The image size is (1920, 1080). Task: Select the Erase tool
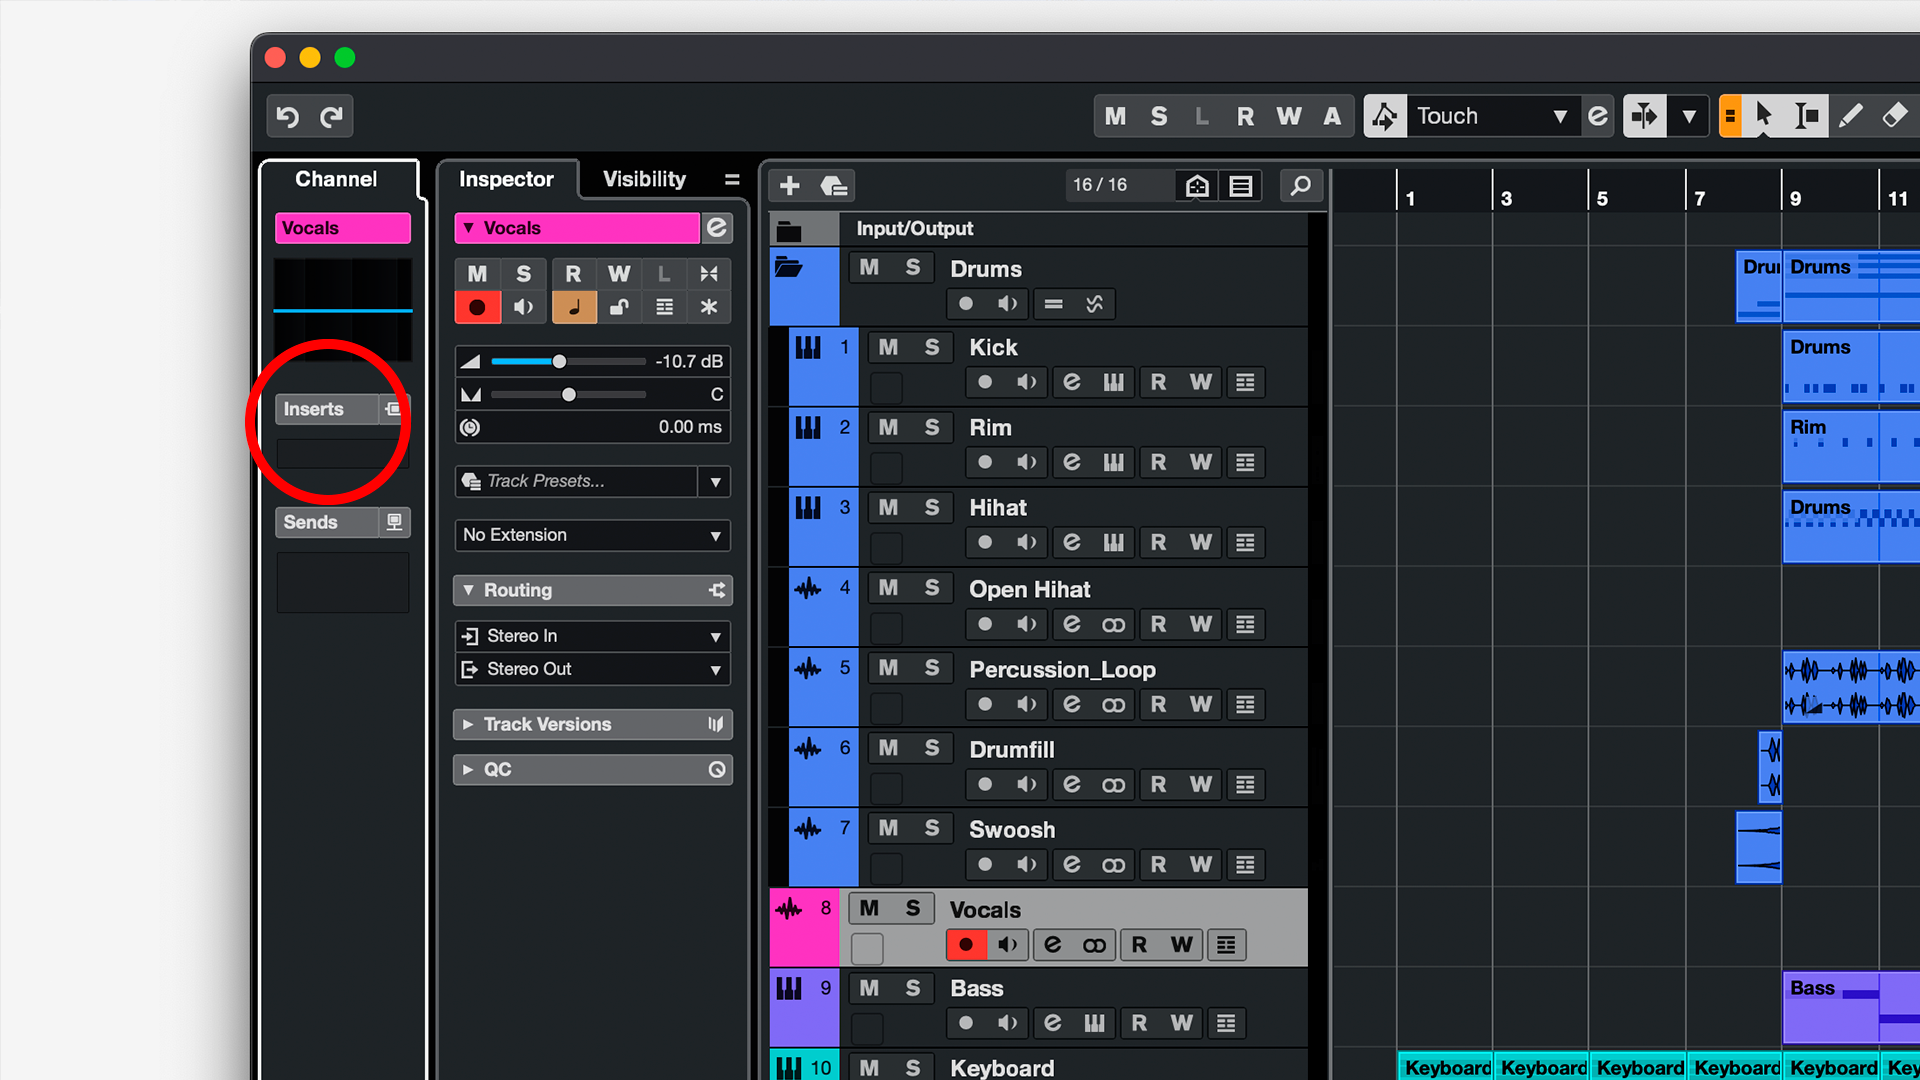[x=1894, y=116]
